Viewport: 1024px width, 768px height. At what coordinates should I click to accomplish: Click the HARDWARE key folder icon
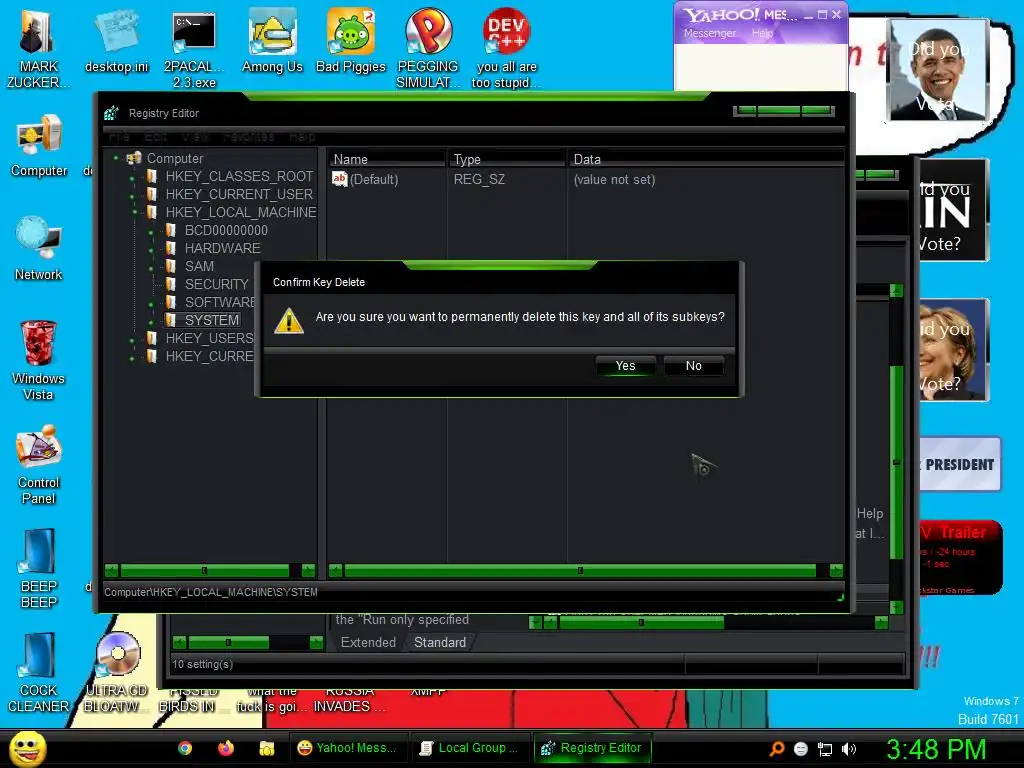click(171, 248)
